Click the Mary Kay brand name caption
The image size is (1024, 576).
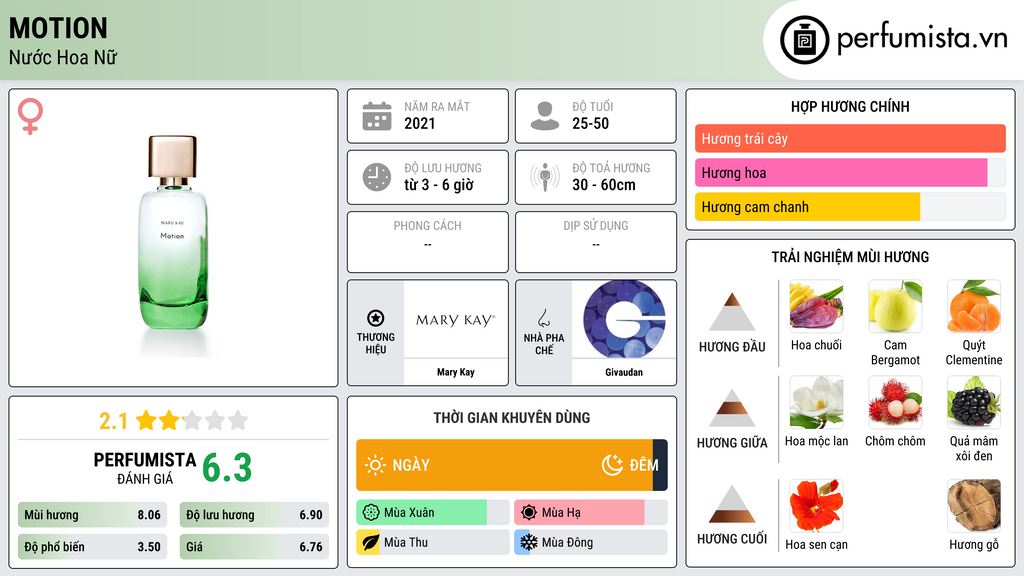click(456, 372)
